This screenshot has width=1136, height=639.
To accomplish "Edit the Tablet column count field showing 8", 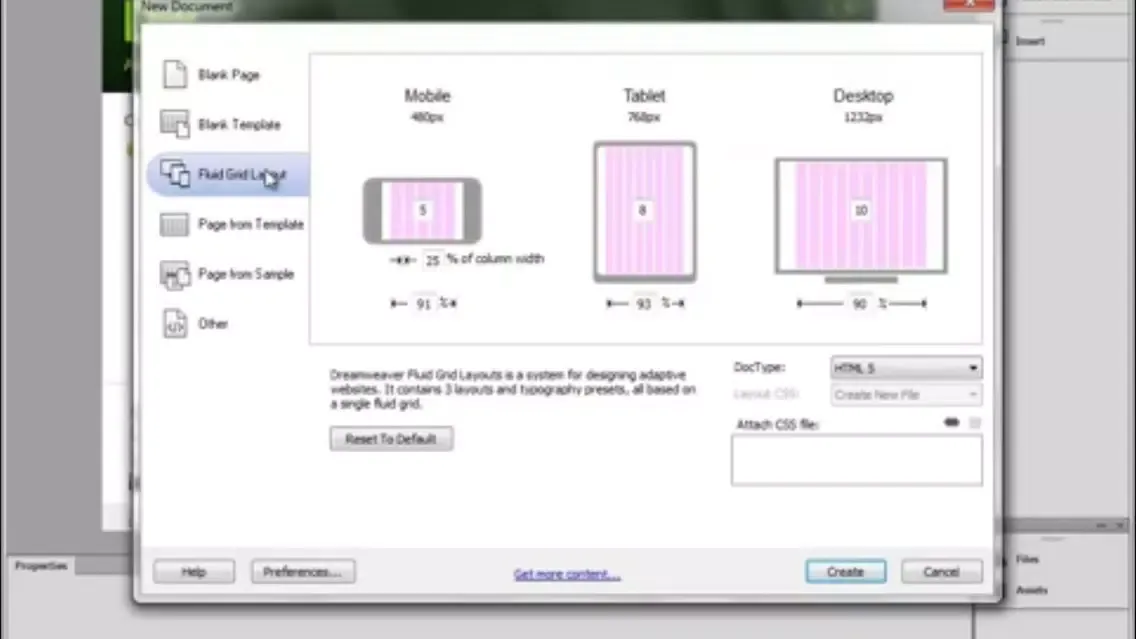I will tap(642, 210).
